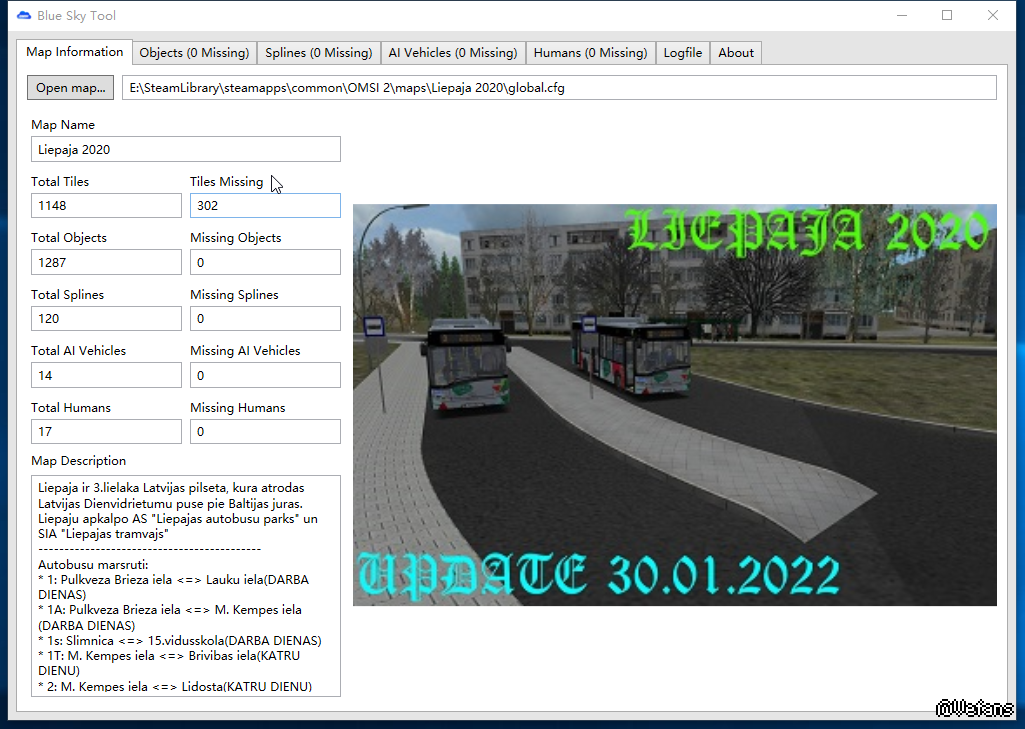
Task: Click the Liepaja 2020 map preview image
Action: [x=674, y=405]
